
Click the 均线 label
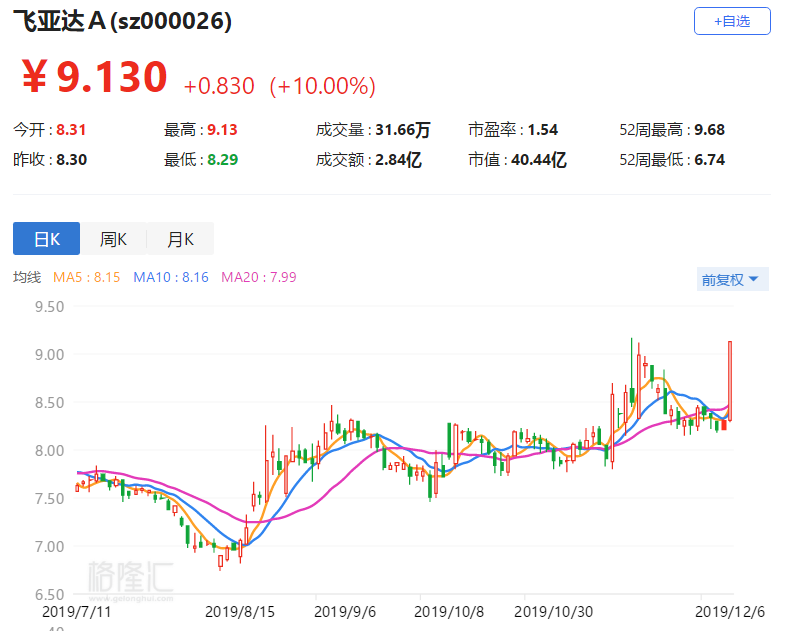click(x=27, y=277)
